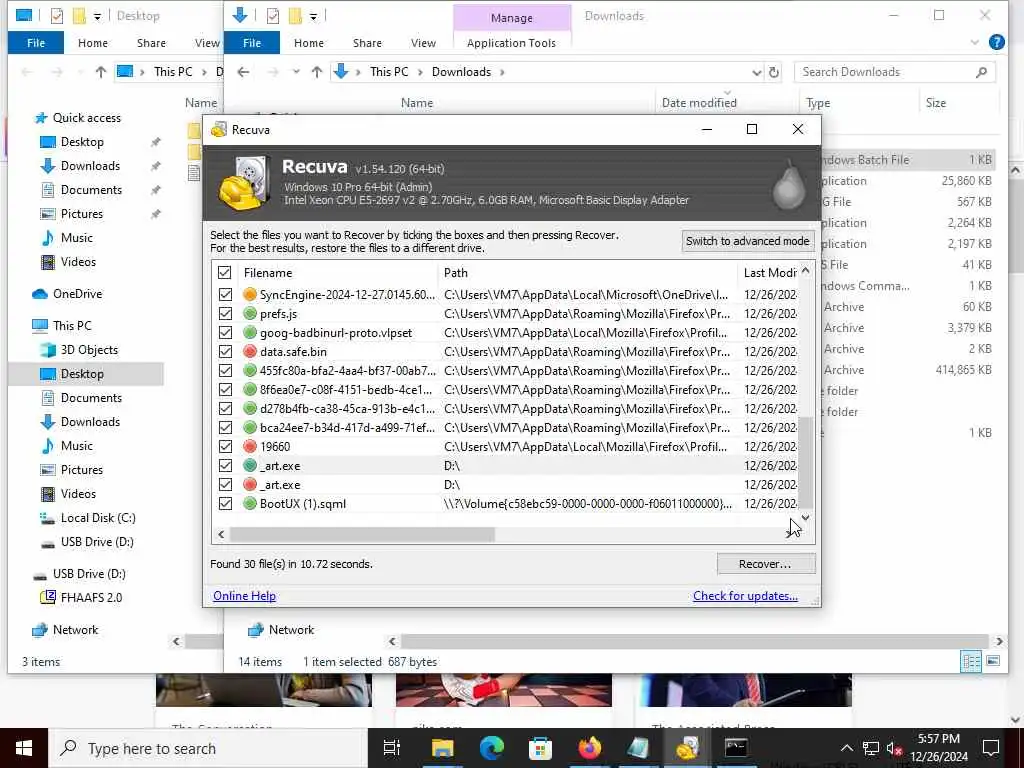
Task: Uncheck the BootUX (1).sqml checkbox
Action: click(225, 504)
